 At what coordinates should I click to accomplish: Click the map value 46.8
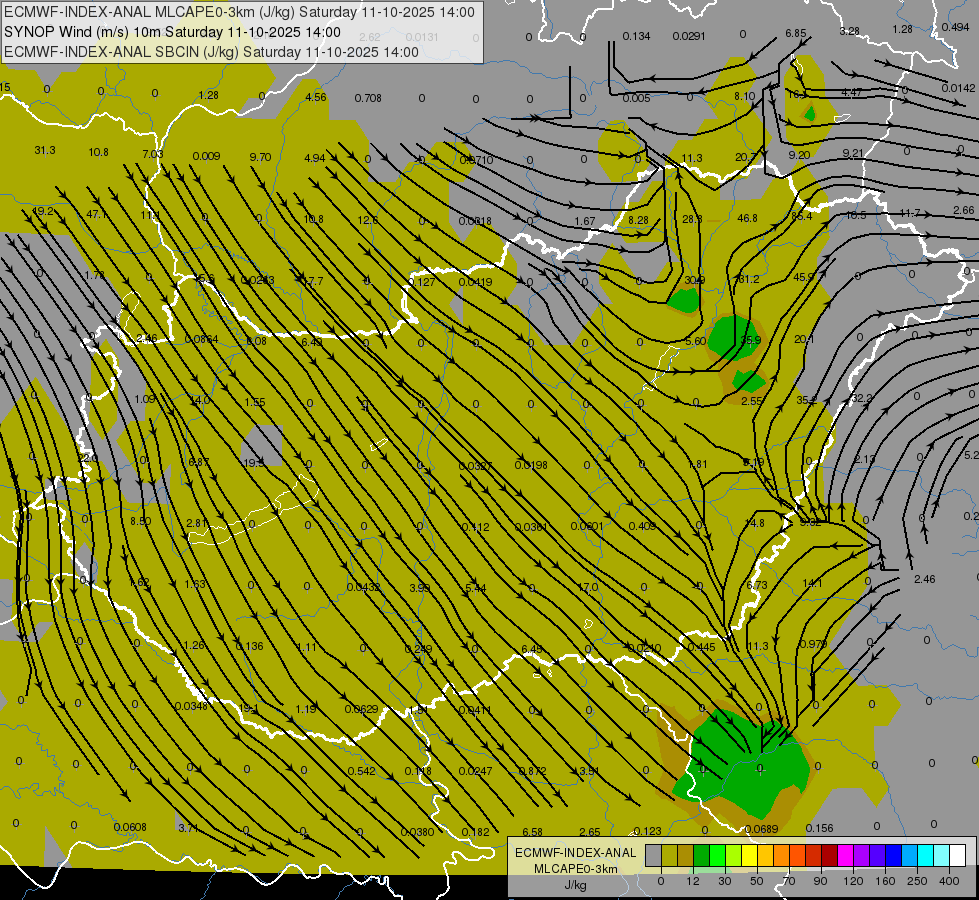point(747,218)
